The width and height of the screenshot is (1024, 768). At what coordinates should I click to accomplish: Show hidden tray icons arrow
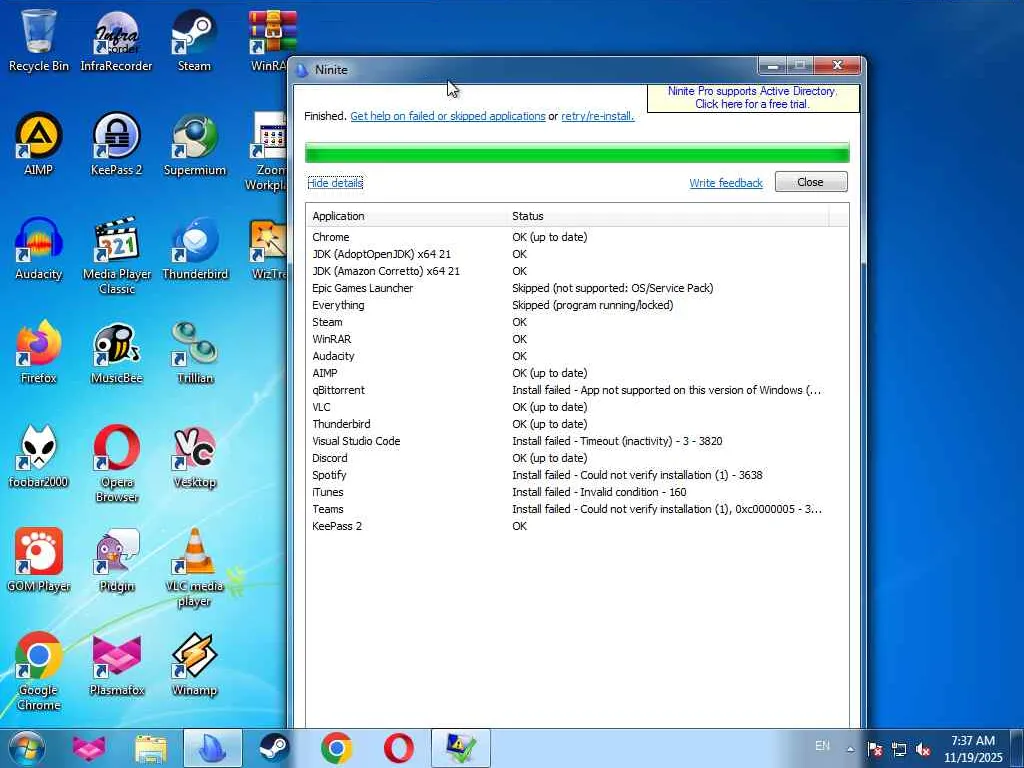[850, 749]
